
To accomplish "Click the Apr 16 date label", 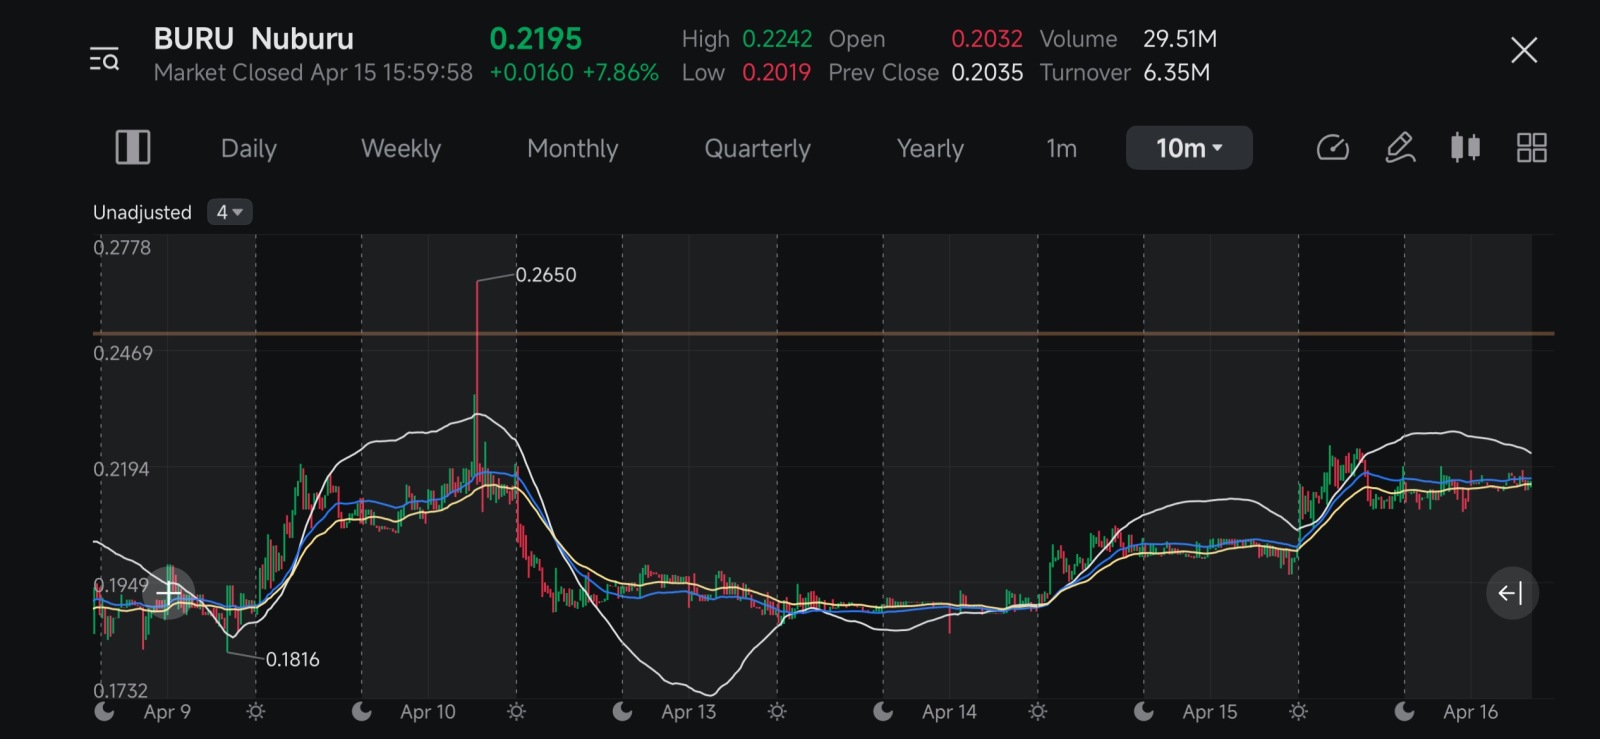I will tap(1470, 712).
